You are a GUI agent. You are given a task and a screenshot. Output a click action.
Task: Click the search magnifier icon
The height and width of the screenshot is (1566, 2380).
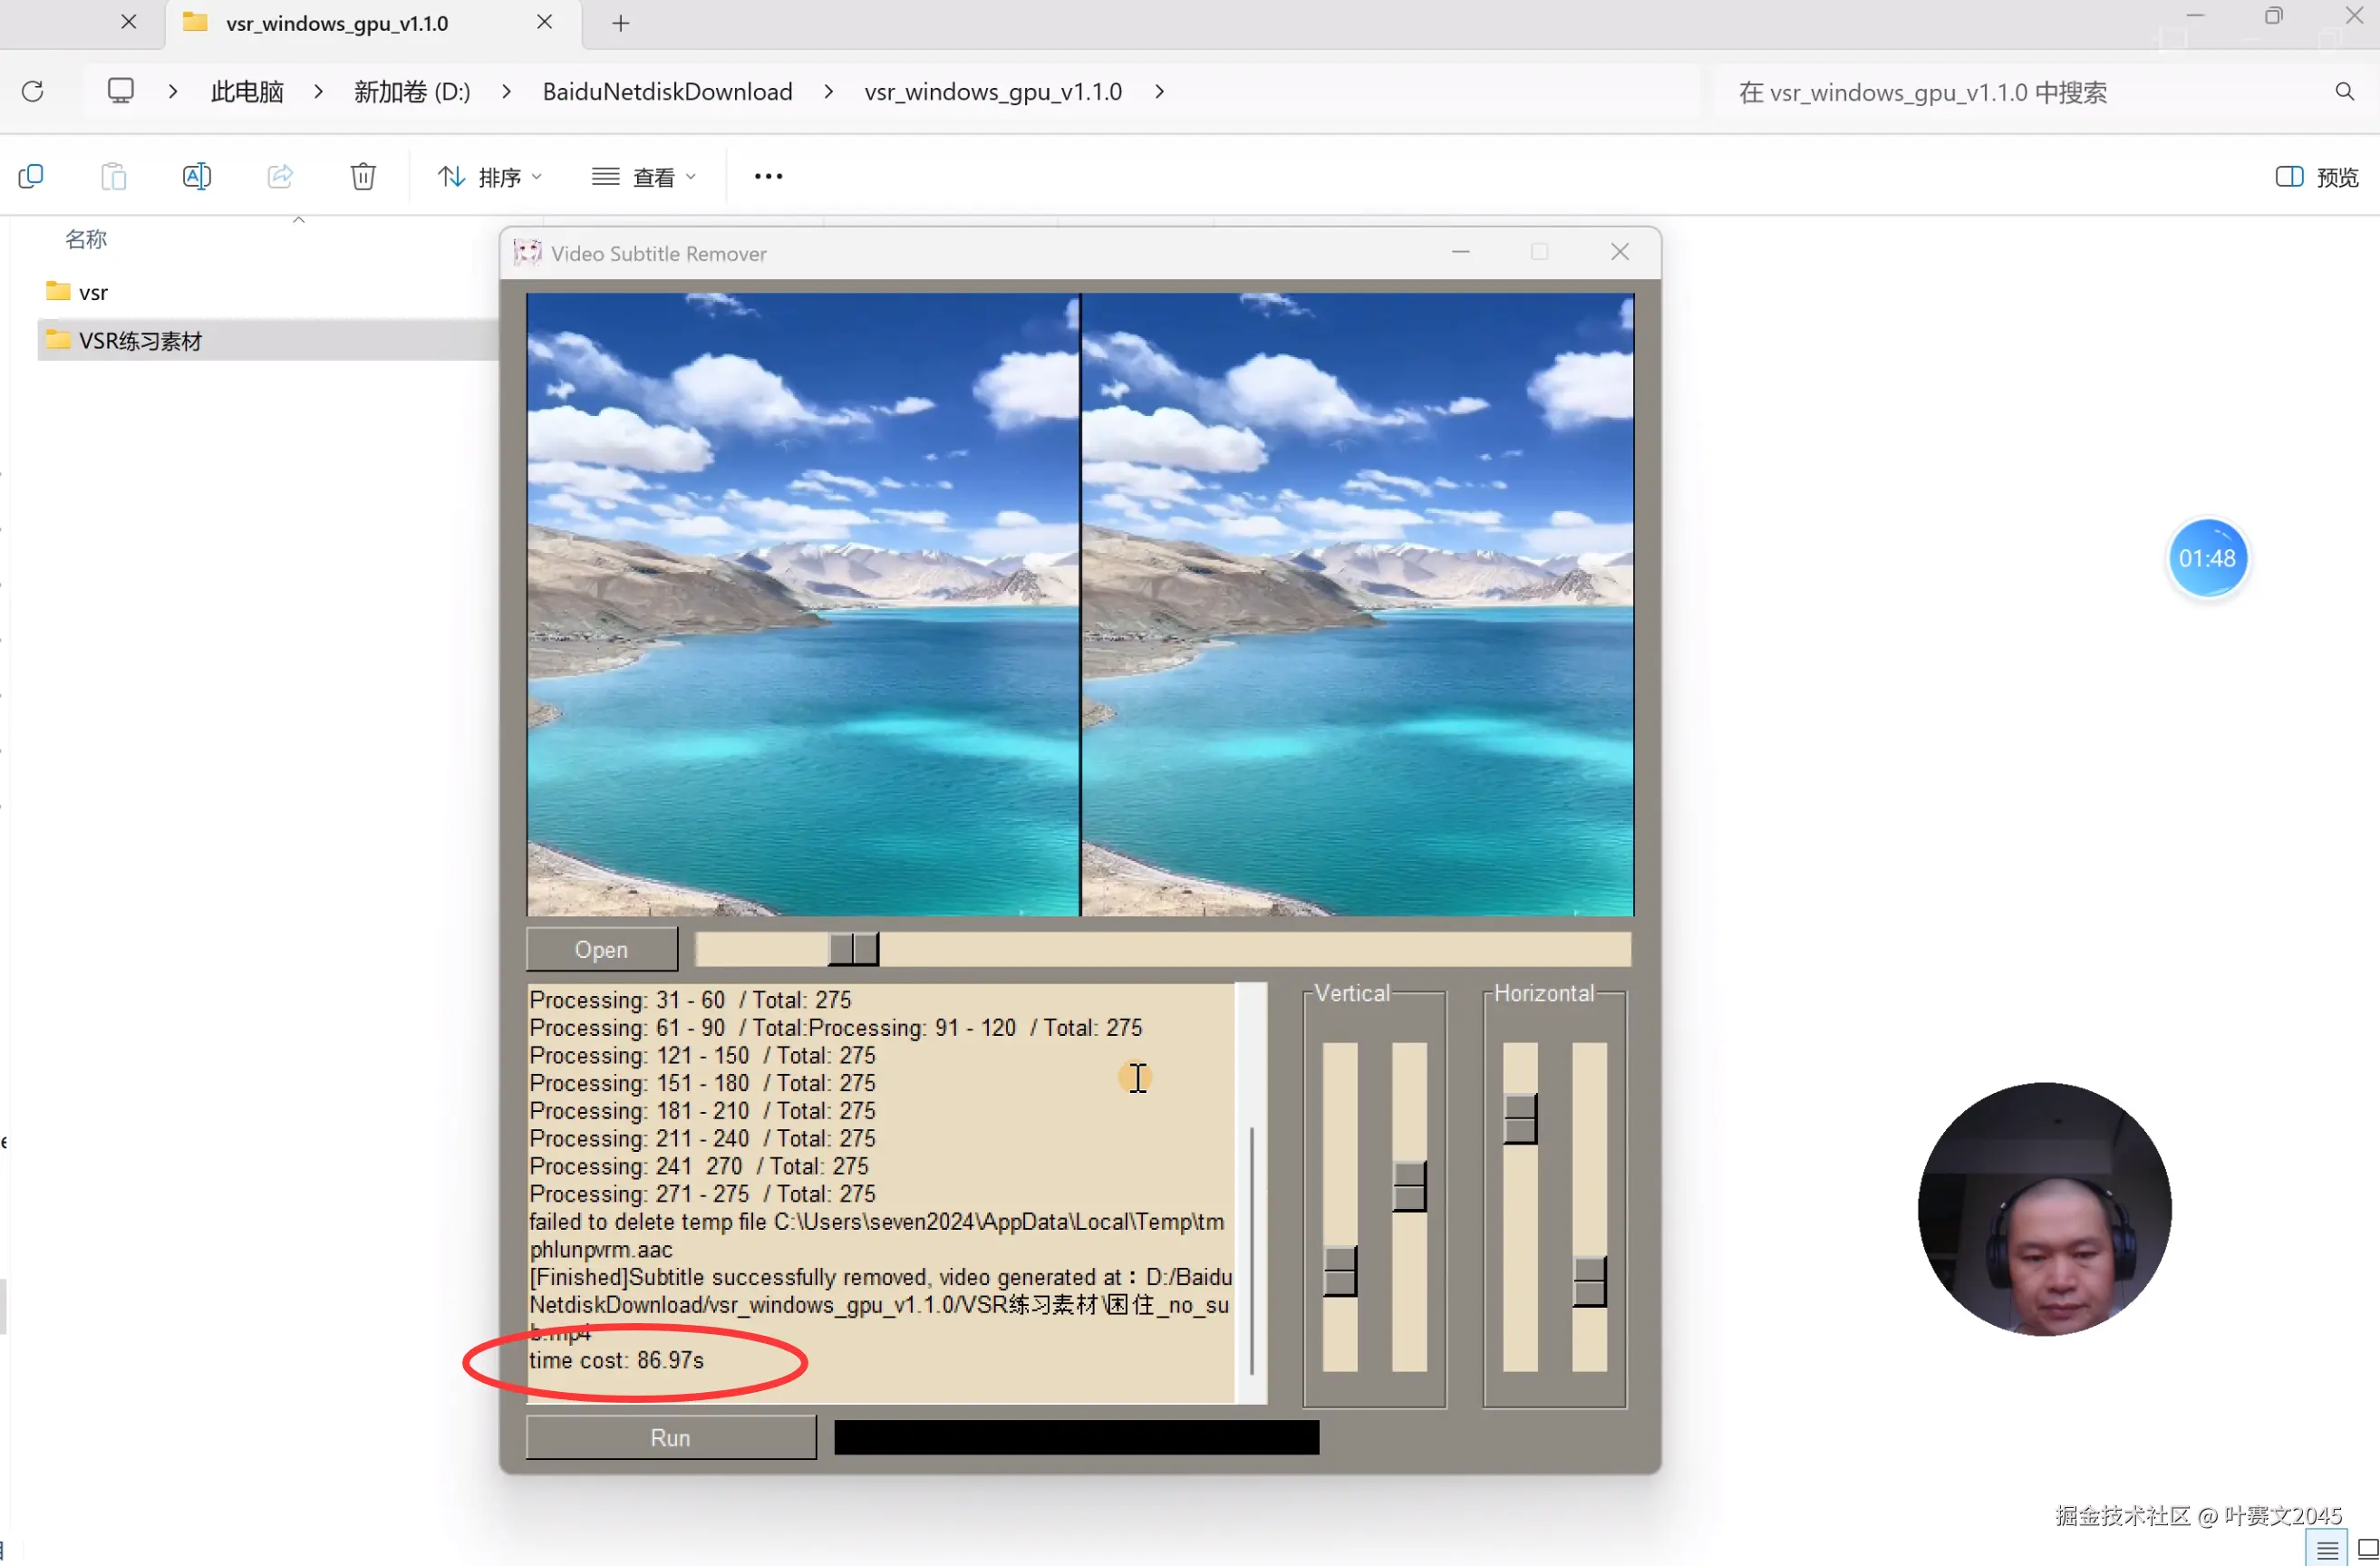coord(2344,92)
